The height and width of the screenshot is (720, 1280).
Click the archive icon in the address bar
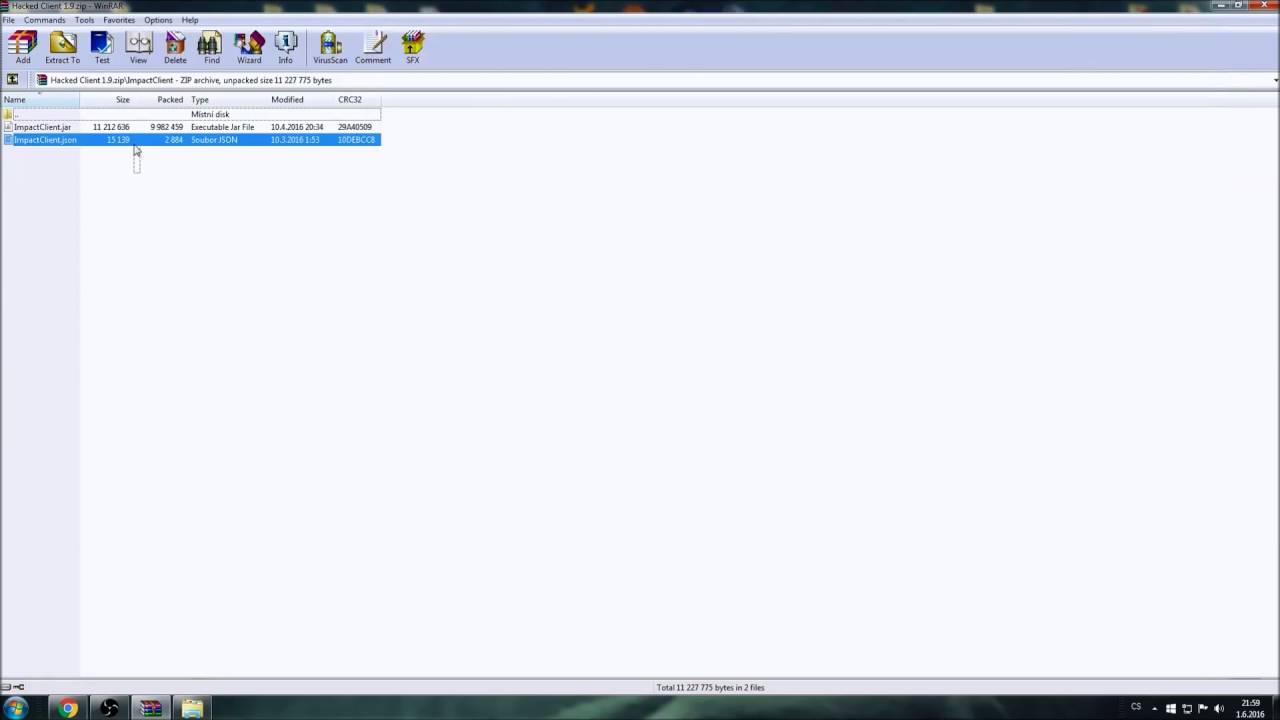(x=42, y=80)
